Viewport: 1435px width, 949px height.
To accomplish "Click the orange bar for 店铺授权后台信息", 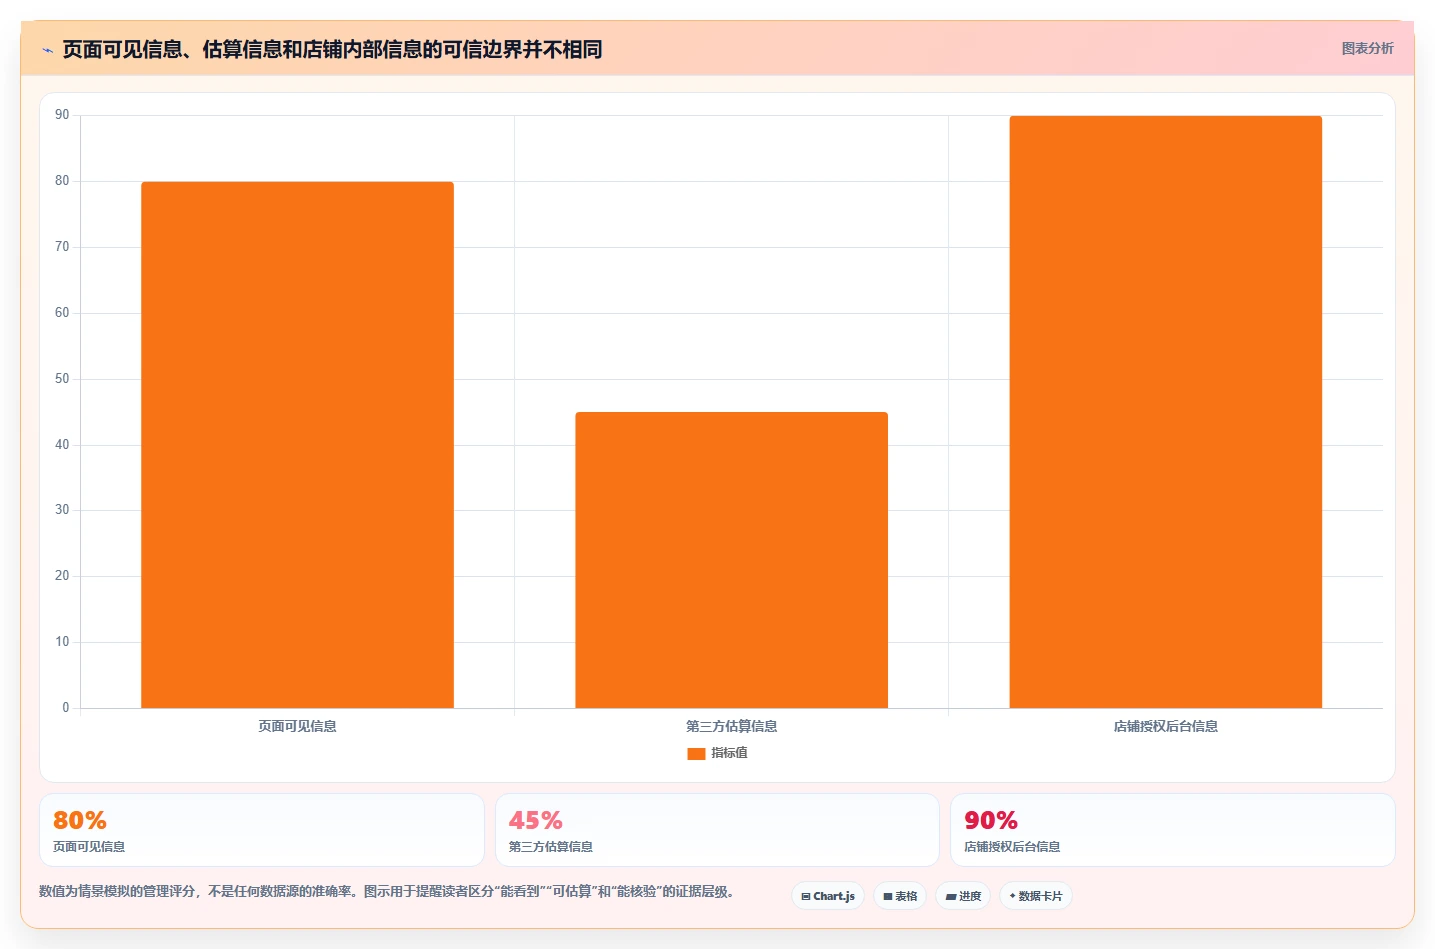I will pos(1165,412).
